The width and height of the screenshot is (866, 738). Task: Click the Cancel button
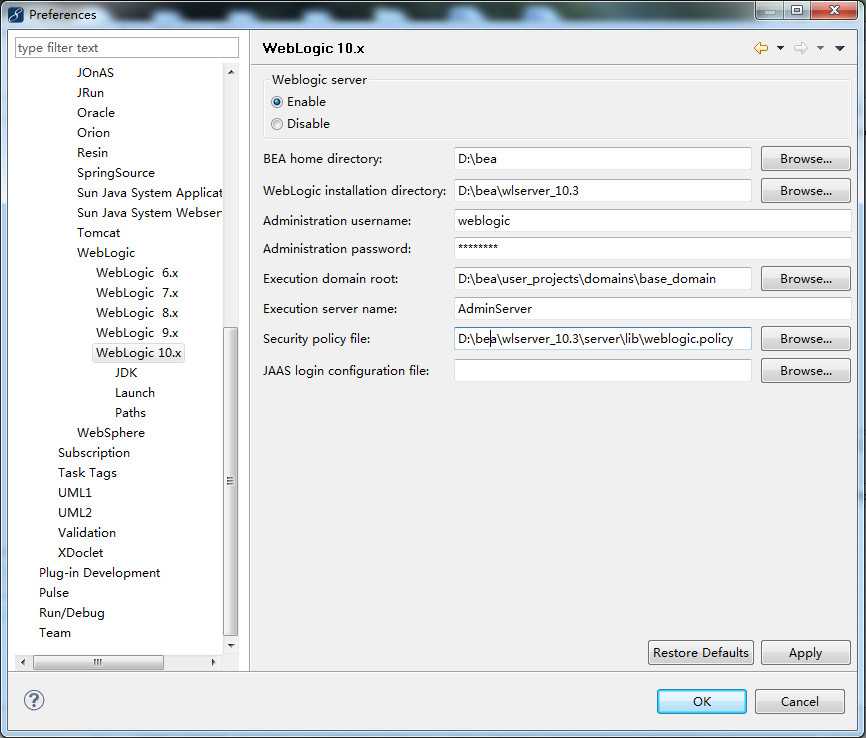(799, 702)
